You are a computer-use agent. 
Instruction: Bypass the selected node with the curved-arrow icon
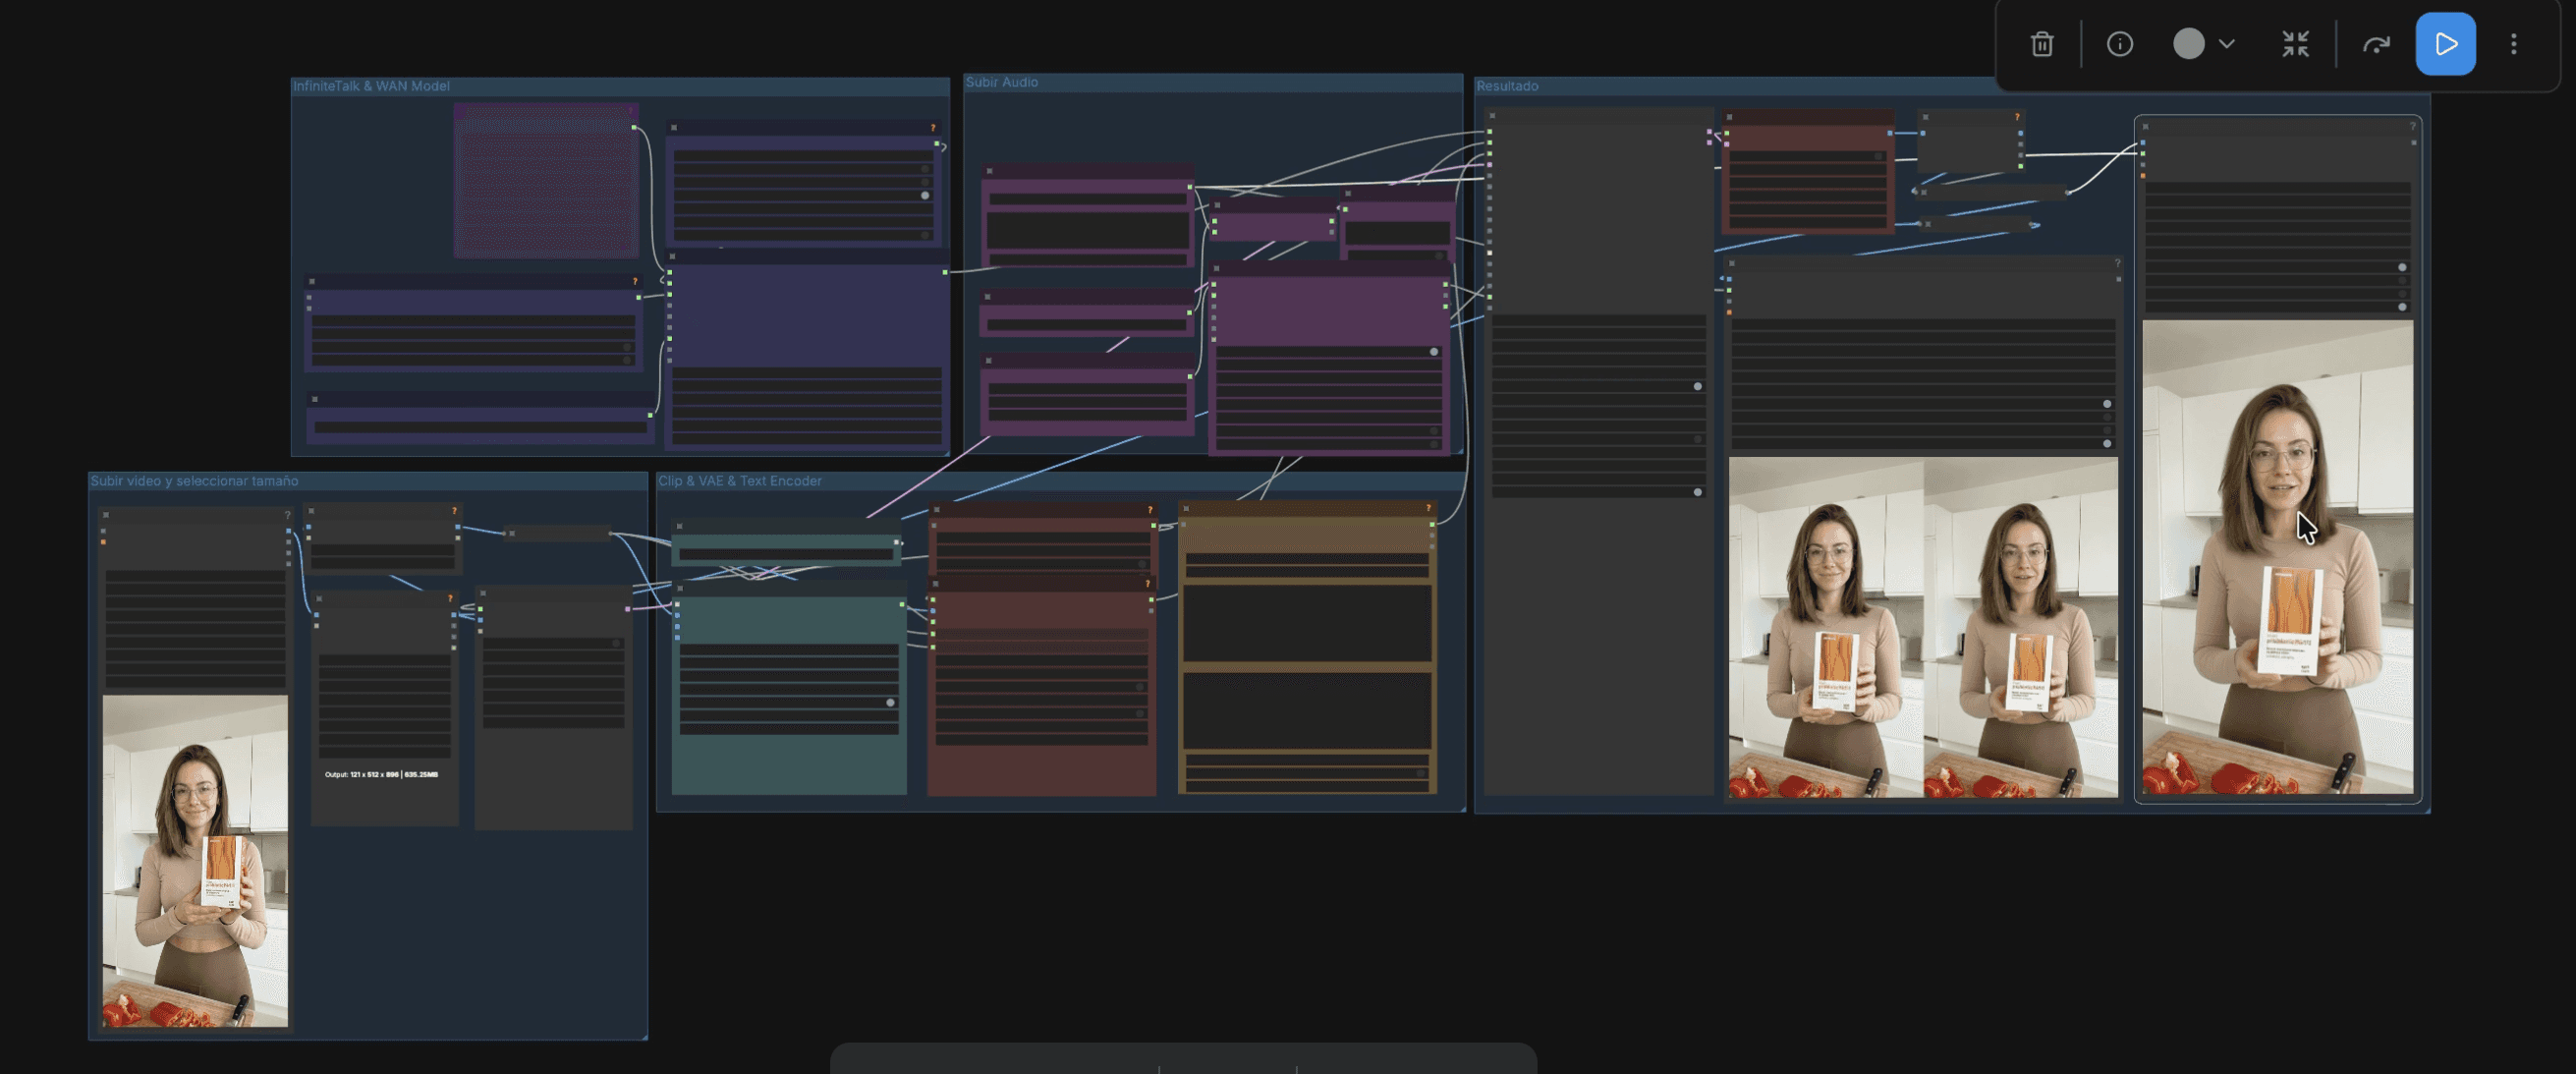coord(2375,44)
